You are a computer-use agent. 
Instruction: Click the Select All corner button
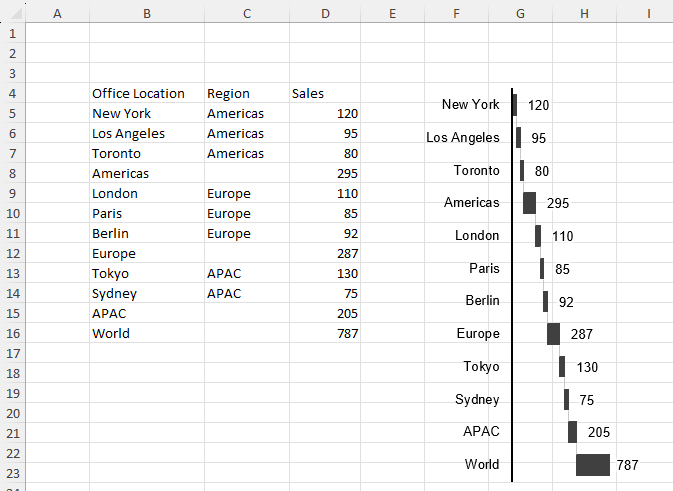coord(12,13)
